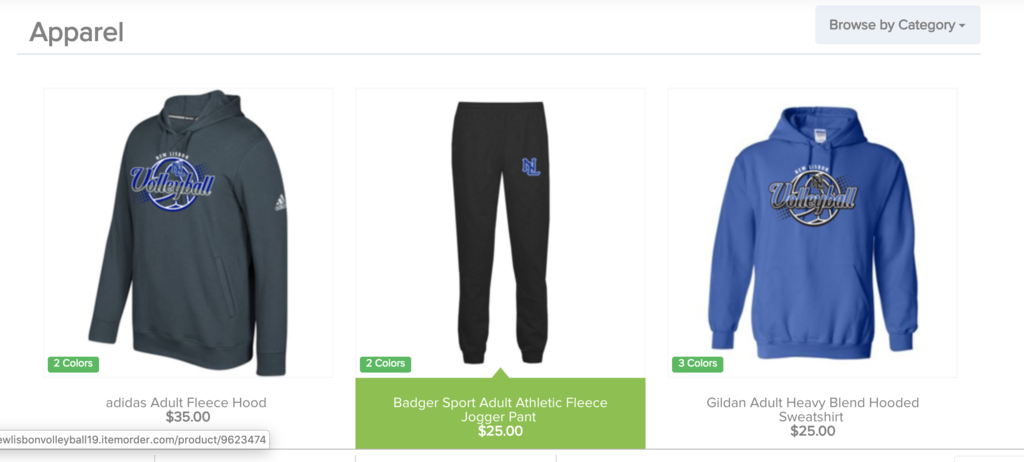This screenshot has width=1024, height=462.
Task: Select the 2 Colors badge on the adidas hoodie
Action: tap(73, 364)
